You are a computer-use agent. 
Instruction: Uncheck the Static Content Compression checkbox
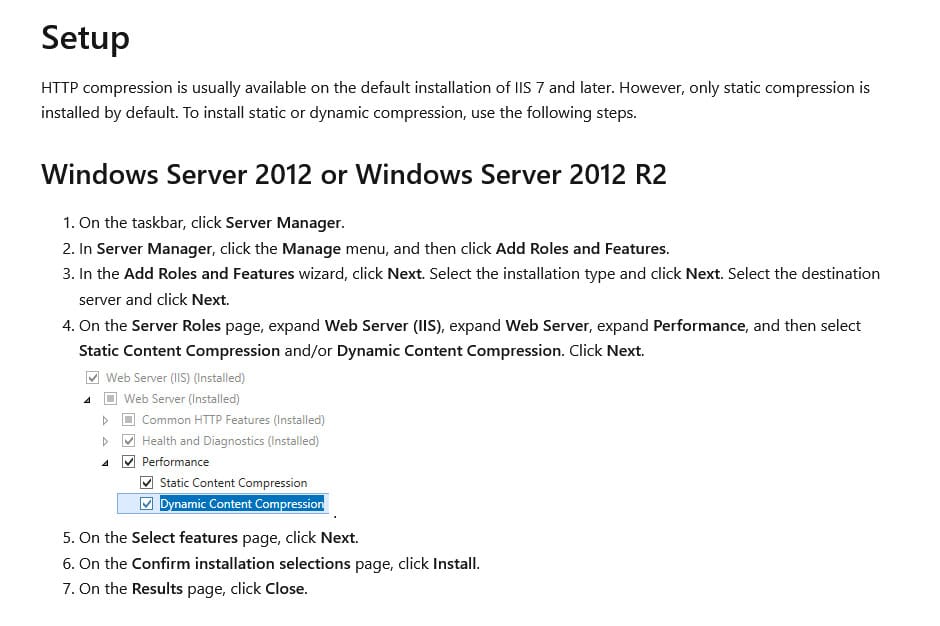(147, 483)
